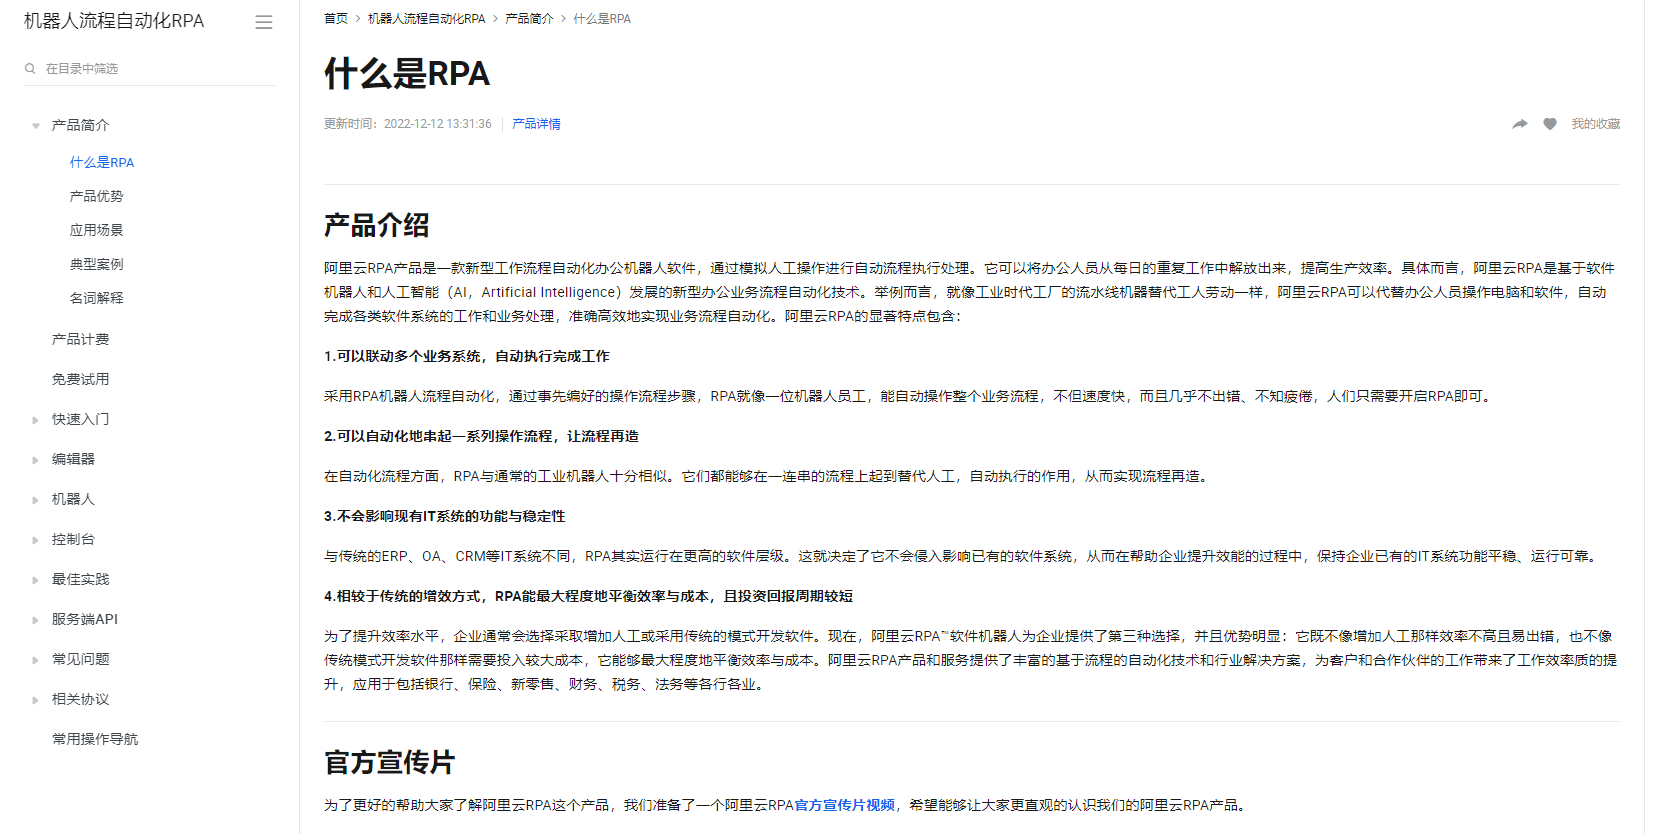
Task: Click the 产品介绍 section heading
Action: click(x=377, y=225)
